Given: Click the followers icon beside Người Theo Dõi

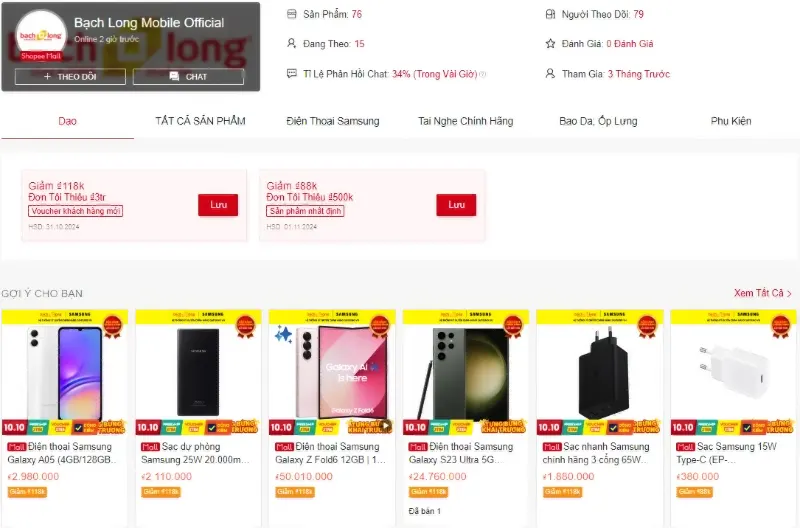Looking at the screenshot, I should tap(550, 14).
